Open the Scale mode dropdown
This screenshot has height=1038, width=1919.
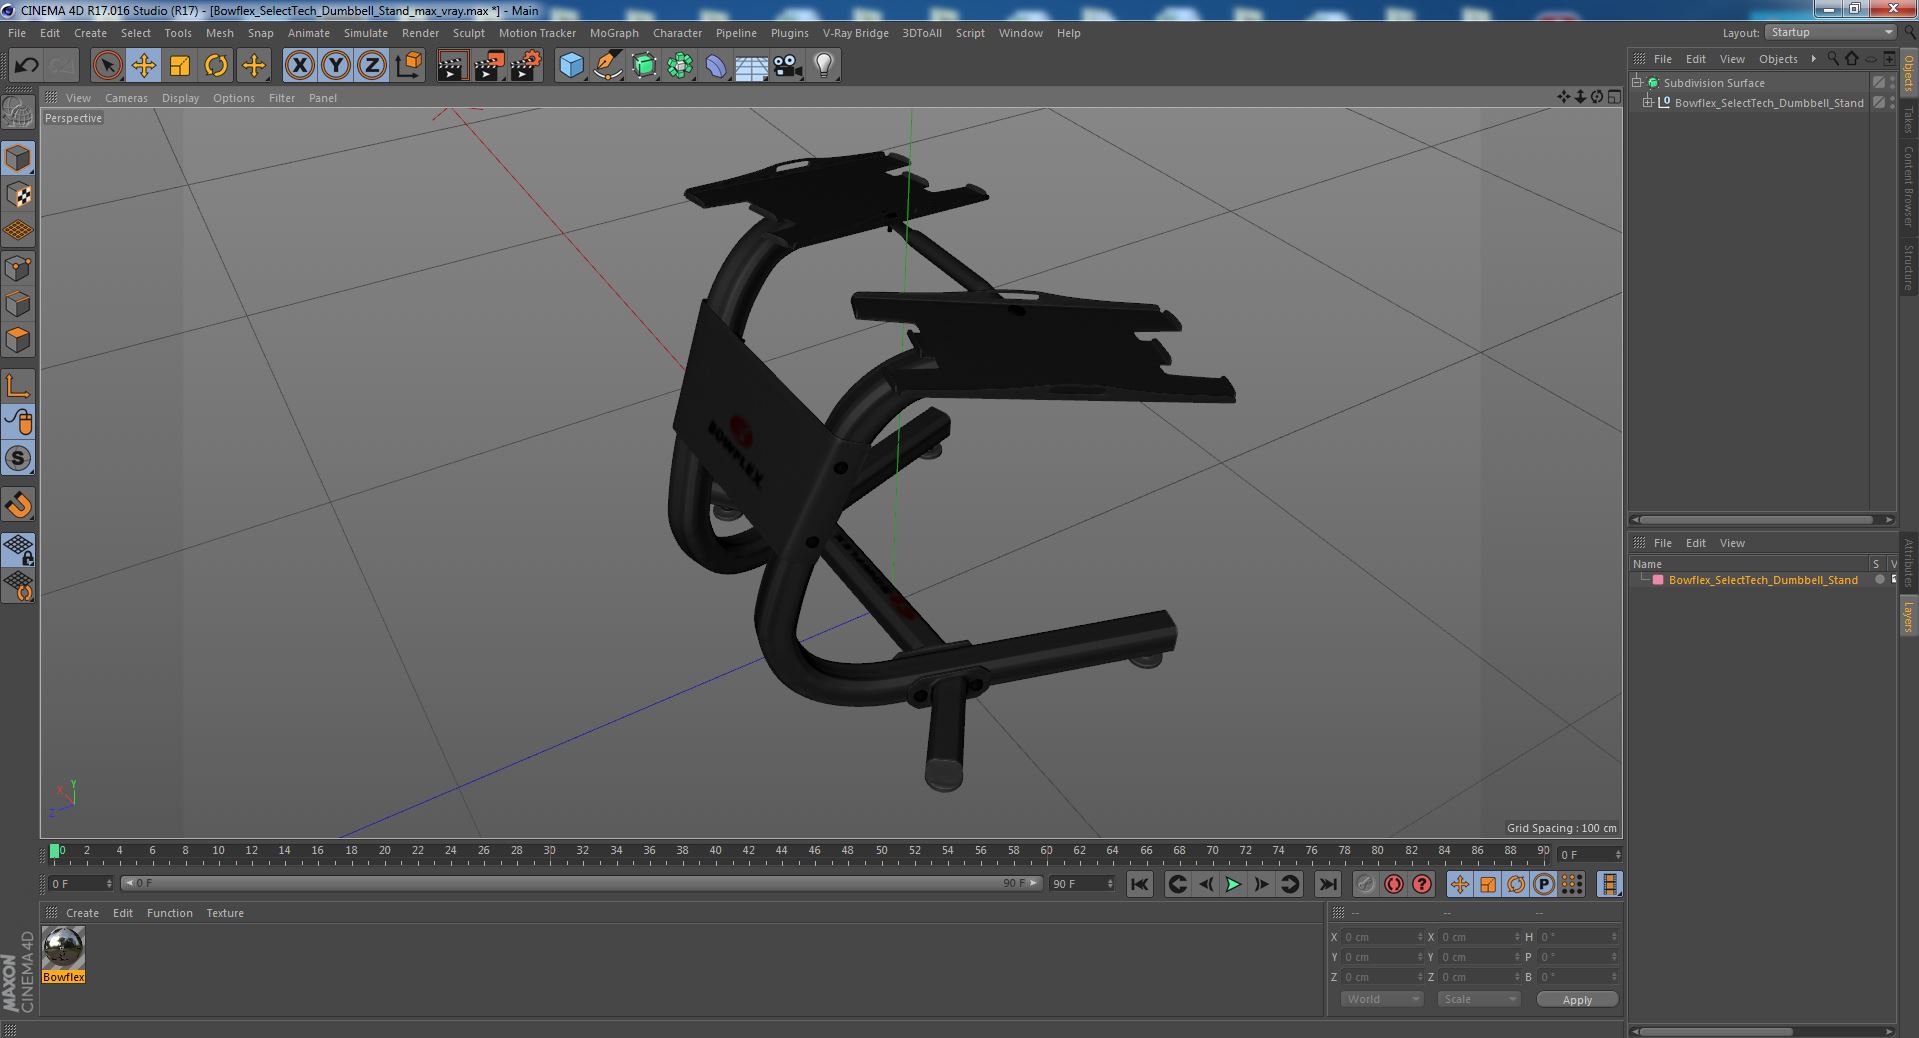[x=1478, y=999]
